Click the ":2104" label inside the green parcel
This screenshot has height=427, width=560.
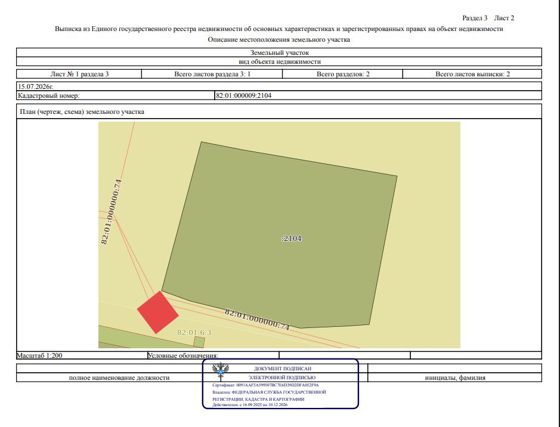(292, 238)
